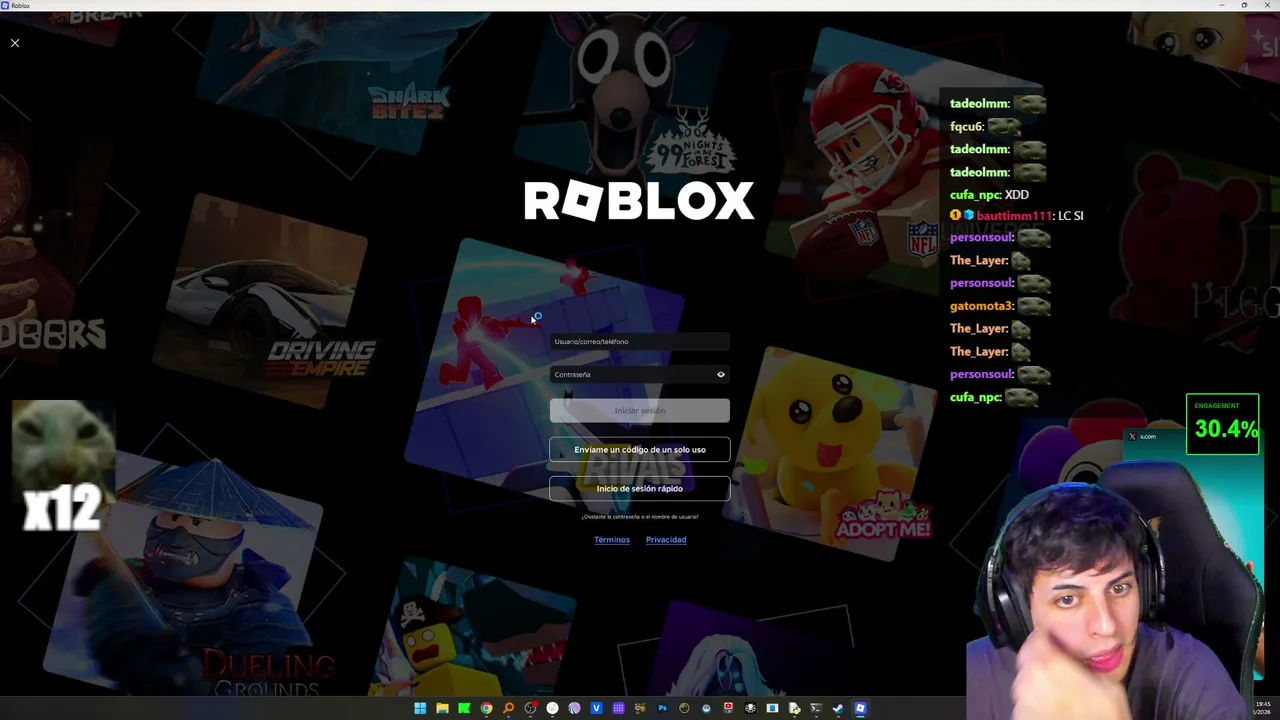Open the Términos link
1280x720 pixels.
(x=612, y=540)
